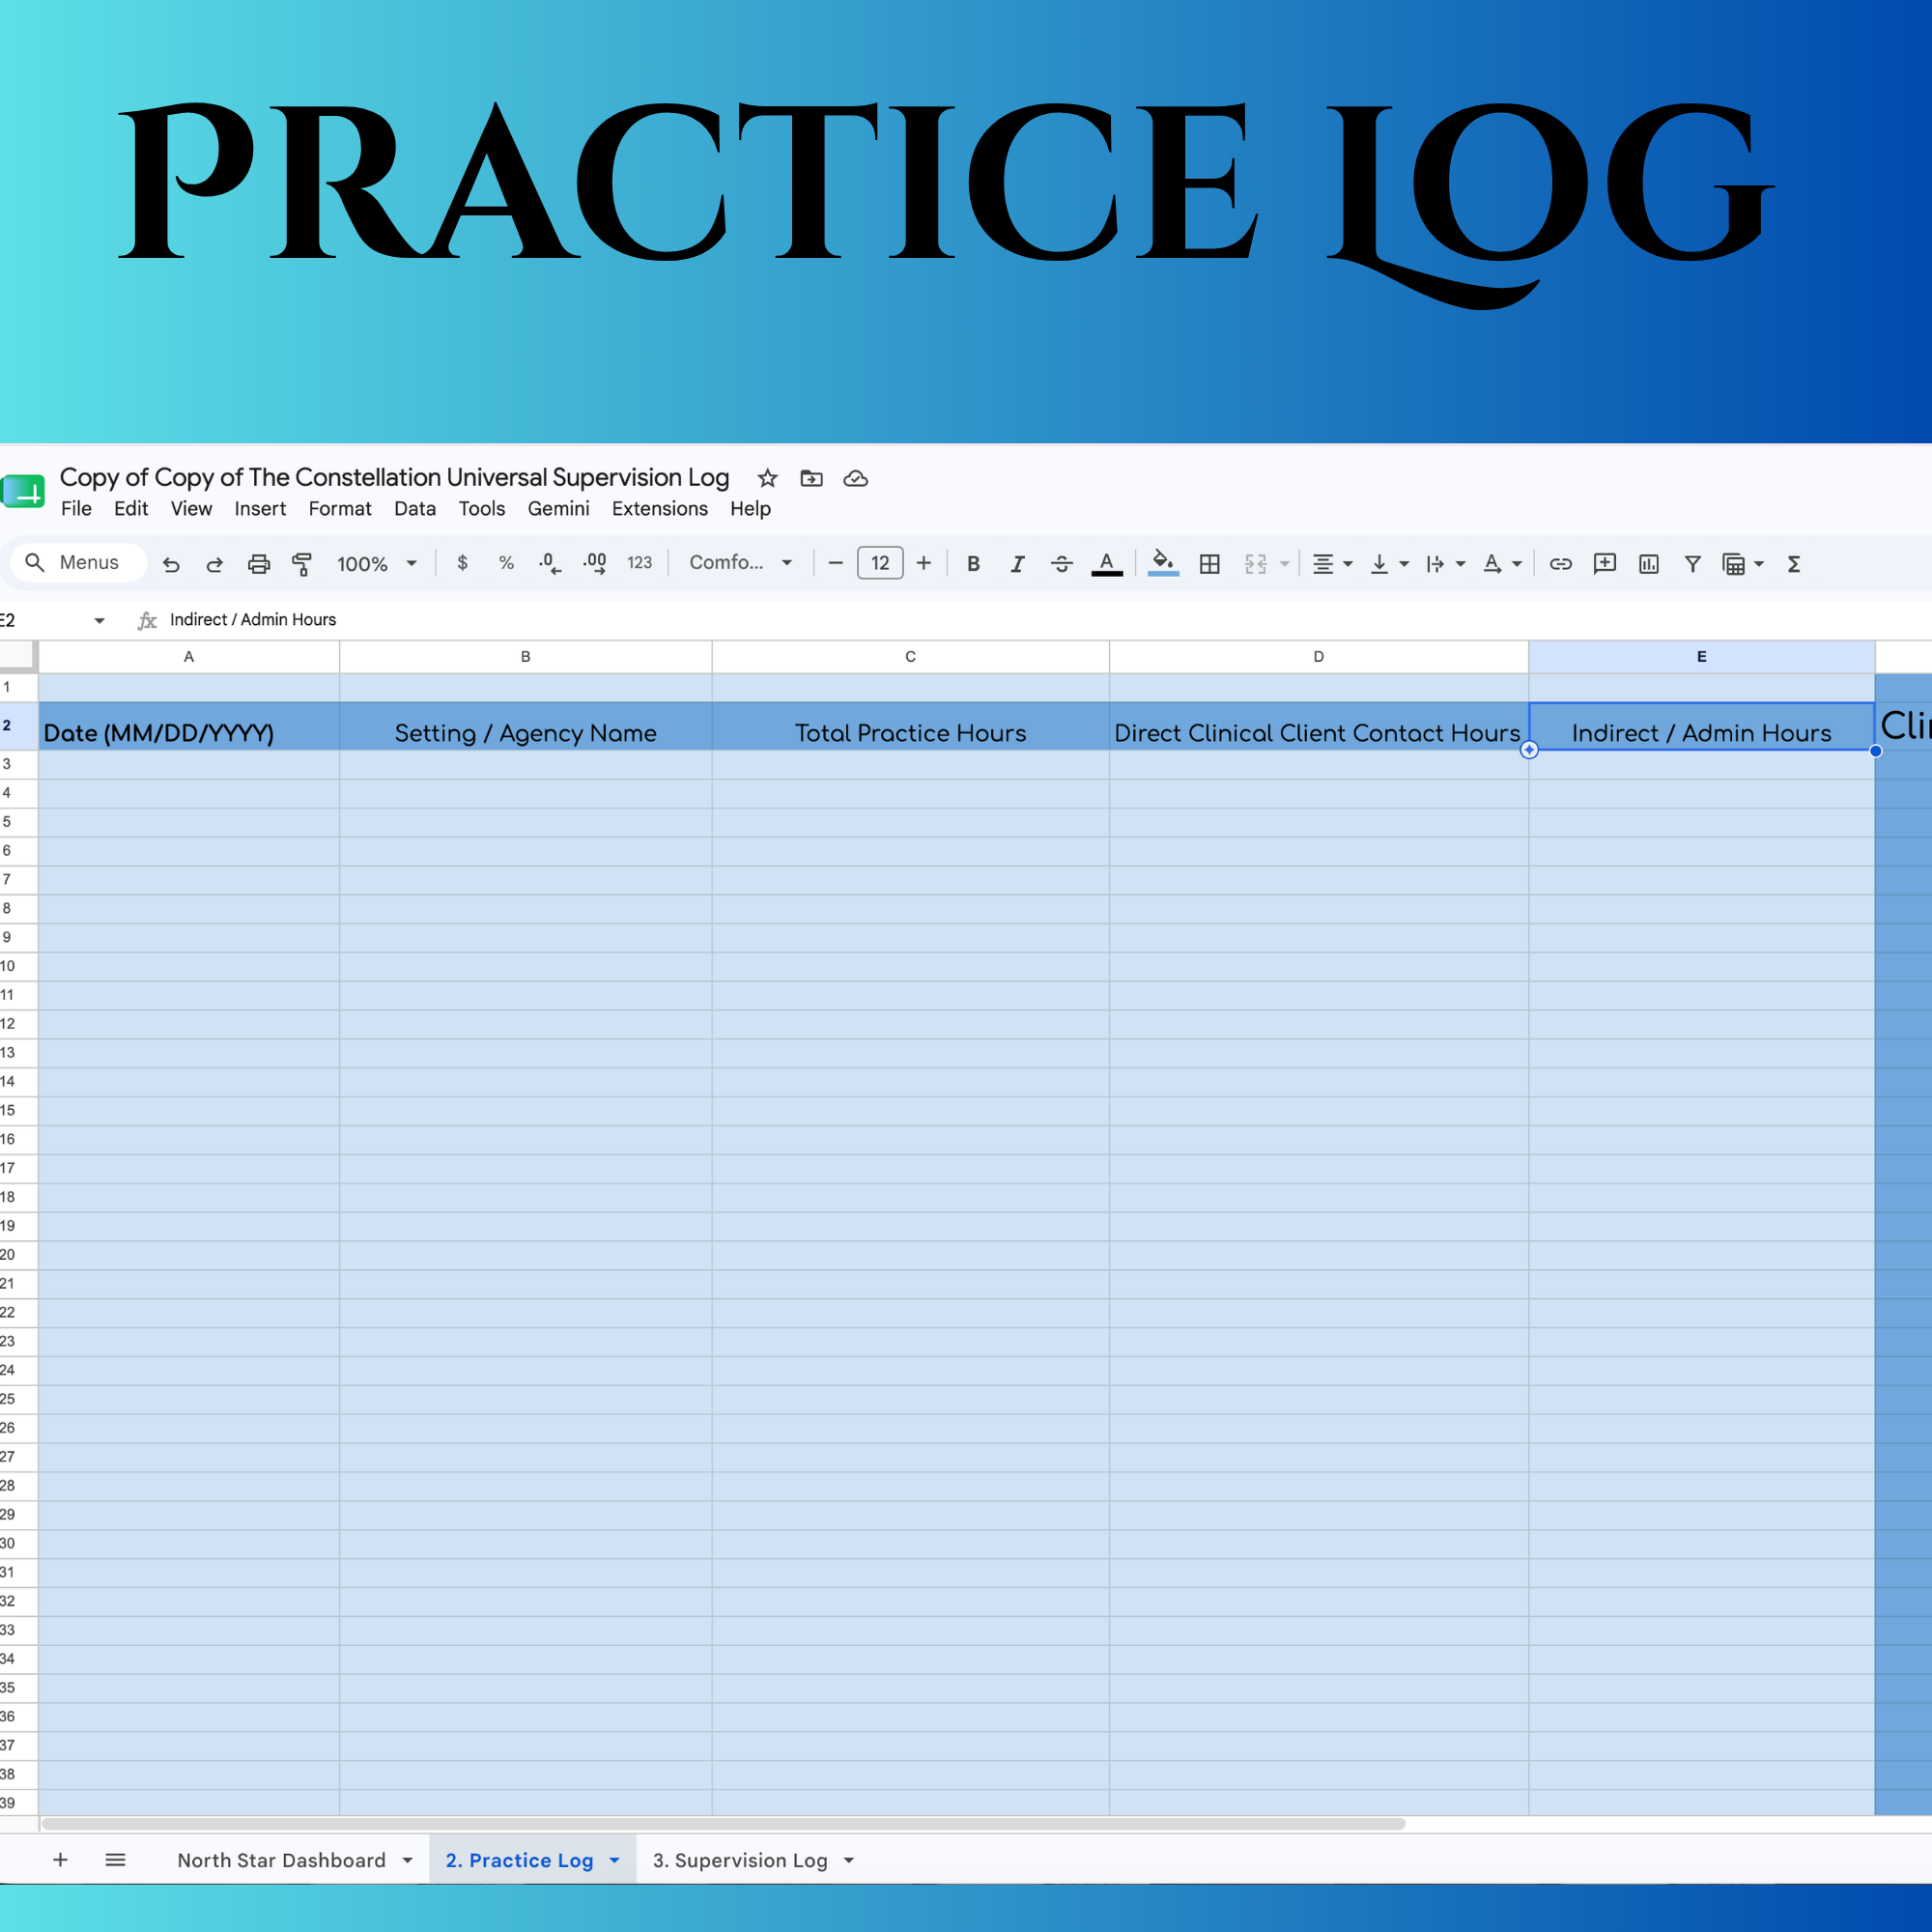This screenshot has height=1932, width=1932.
Task: Toggle strikethrough formatting
Action: pos(1062,564)
